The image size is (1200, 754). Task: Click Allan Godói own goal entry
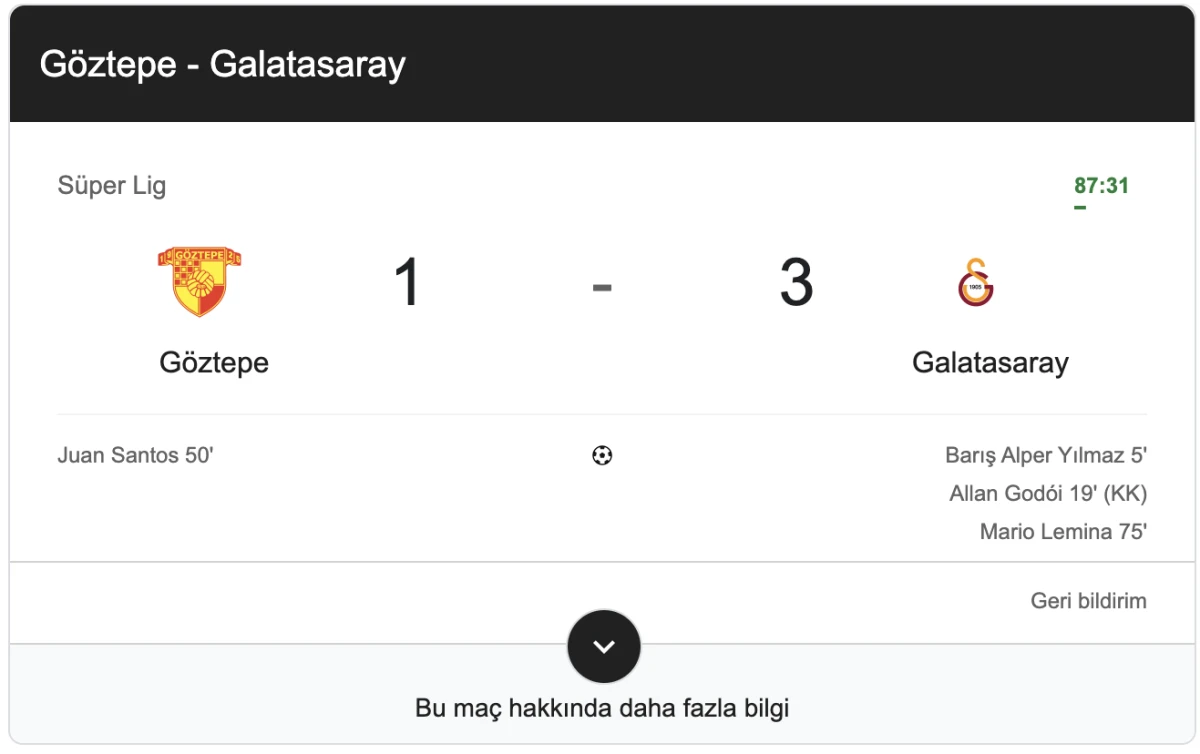(1048, 493)
